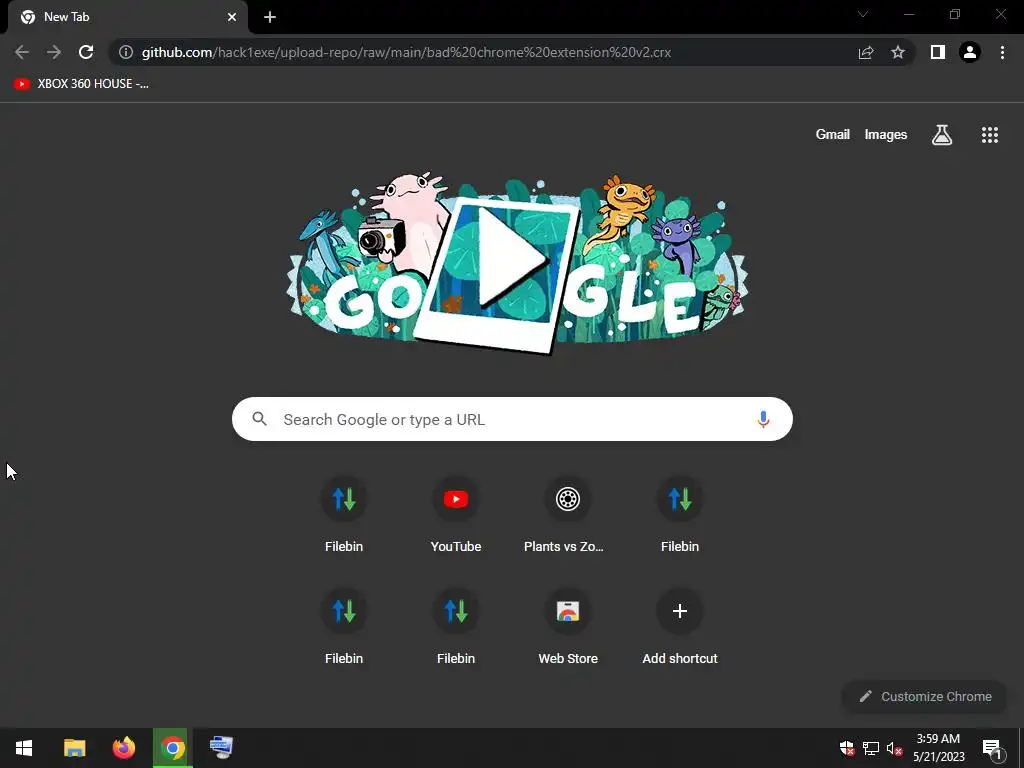Open Customize Chrome
This screenshot has height=768, width=1024.
pos(925,697)
